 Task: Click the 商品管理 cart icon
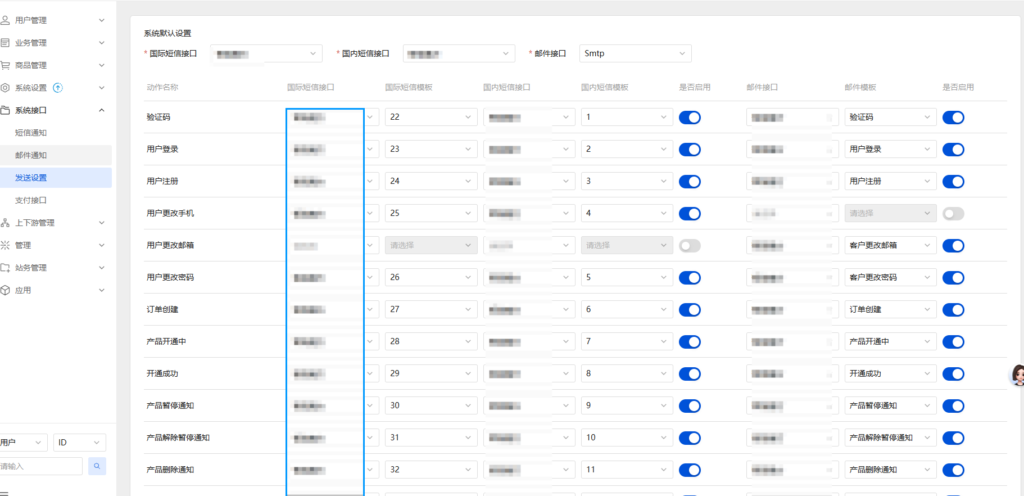coord(5,65)
